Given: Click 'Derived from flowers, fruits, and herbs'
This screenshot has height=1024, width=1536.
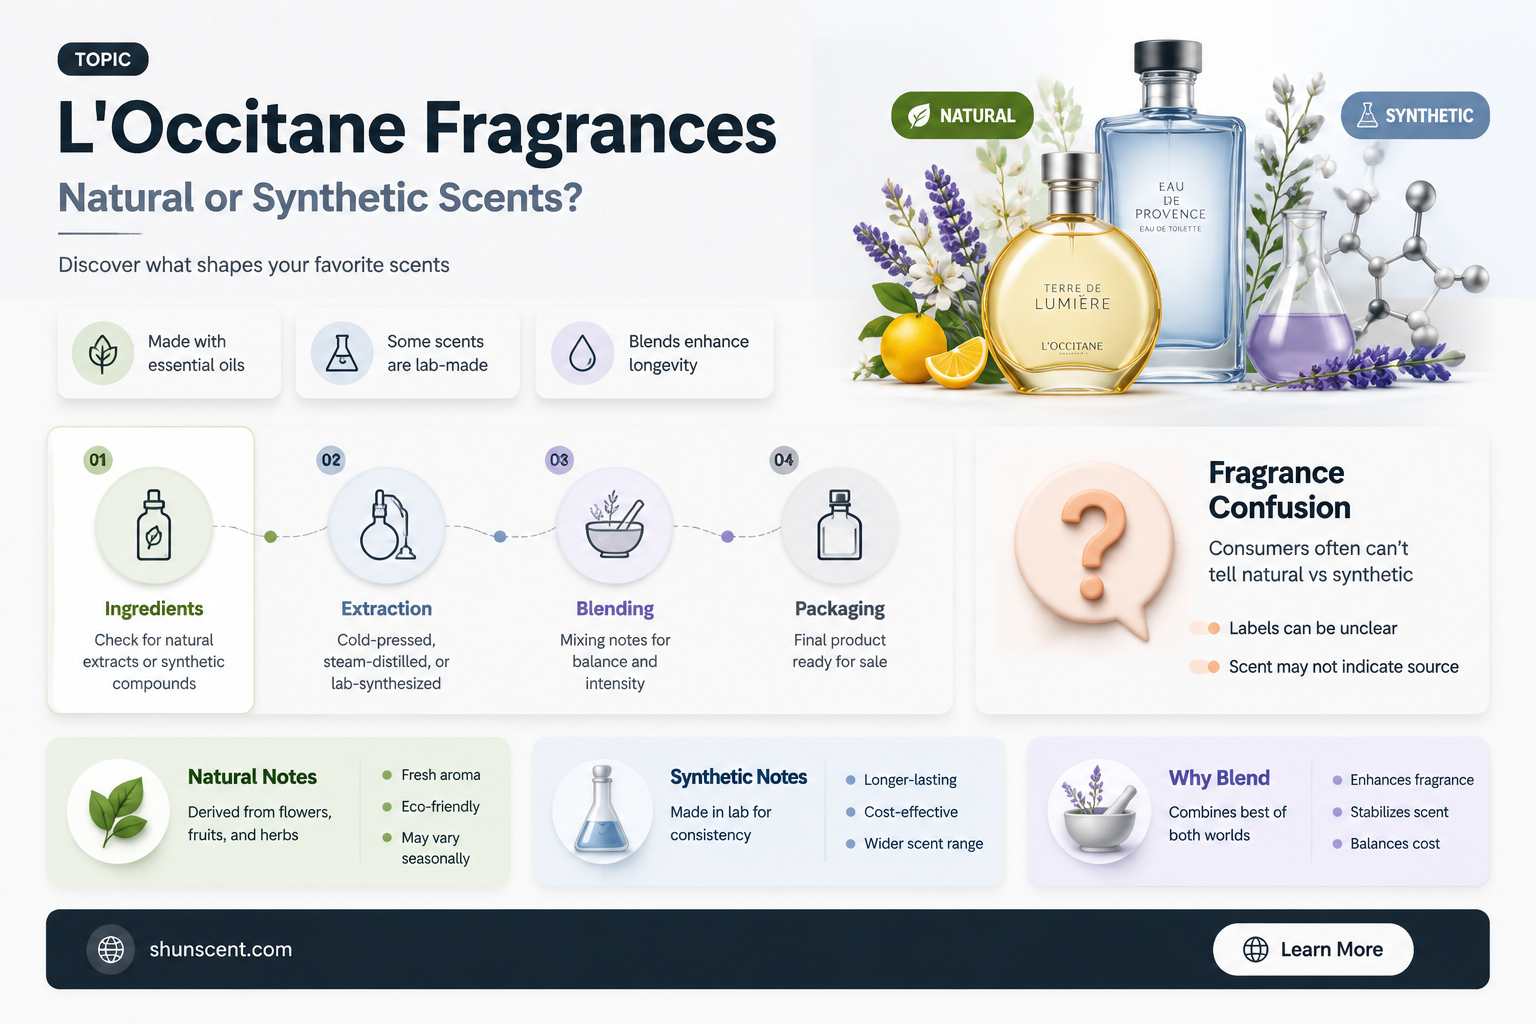Looking at the screenshot, I should coord(260,823).
